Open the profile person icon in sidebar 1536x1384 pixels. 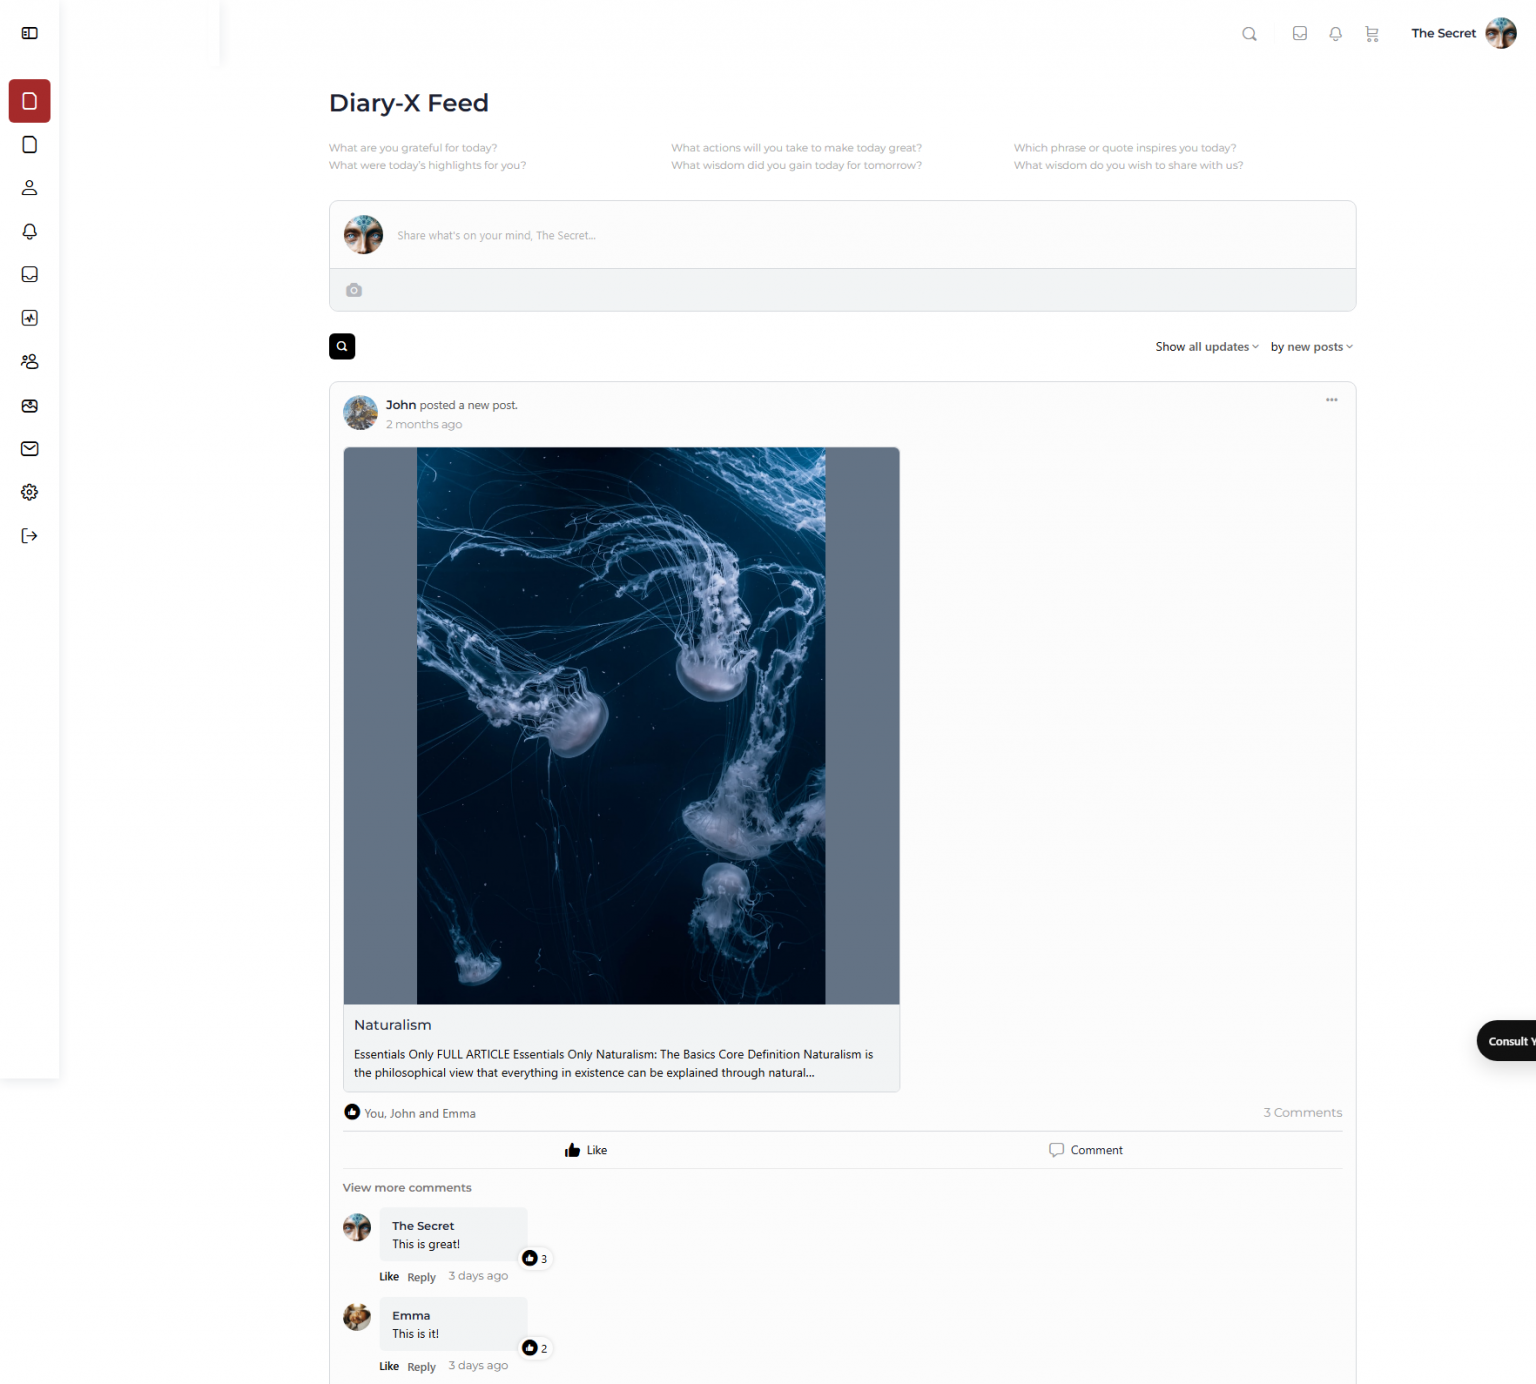pos(29,188)
